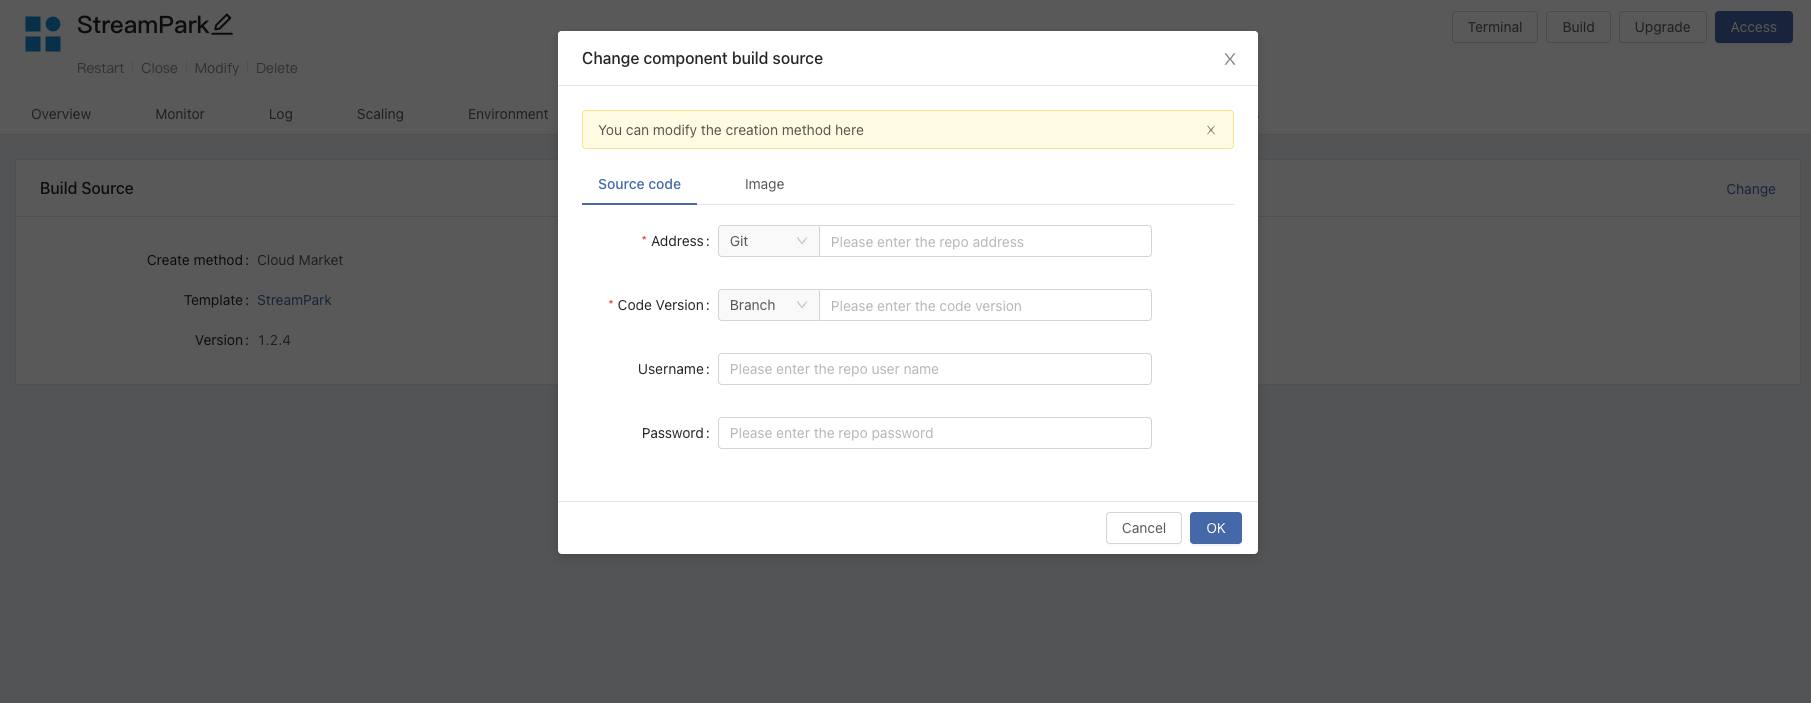Open the StreamPark template link
Image resolution: width=1811 pixels, height=703 pixels.
[294, 301]
